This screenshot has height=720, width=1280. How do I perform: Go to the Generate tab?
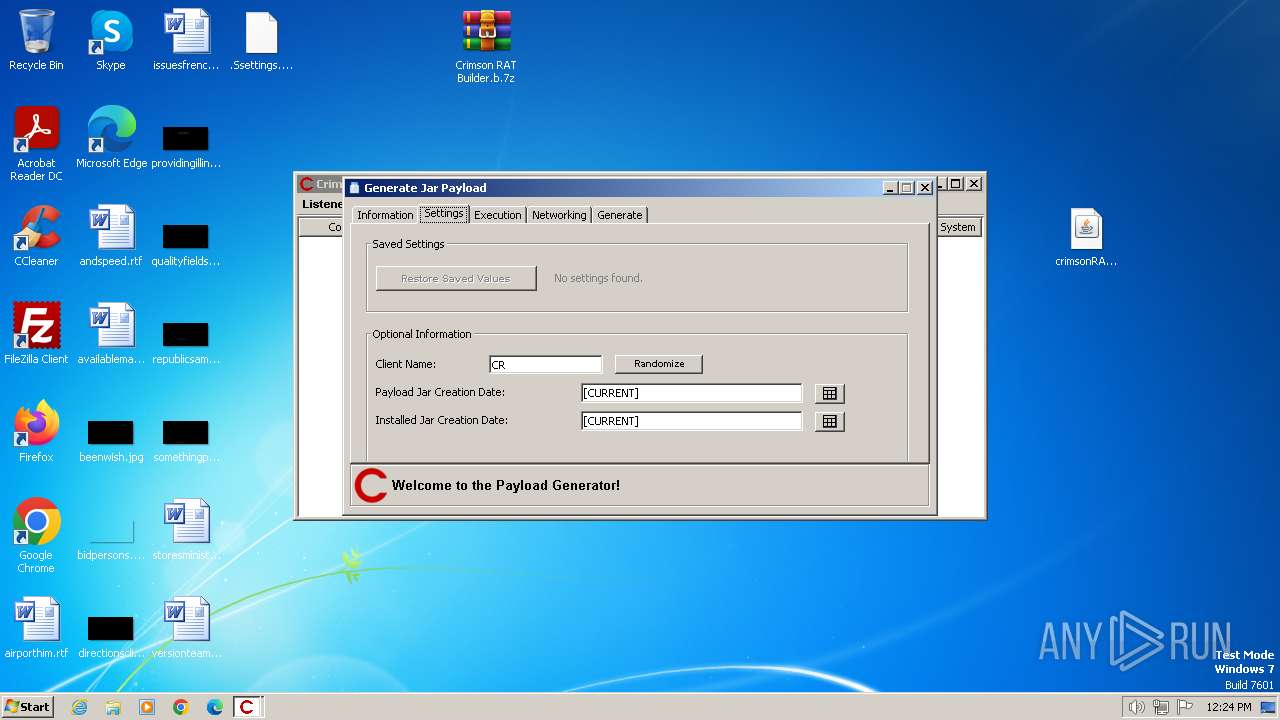point(620,215)
